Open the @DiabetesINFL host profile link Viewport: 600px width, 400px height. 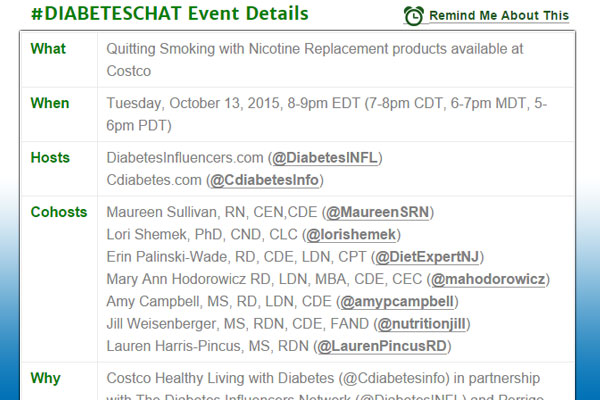pyautogui.click(x=325, y=158)
